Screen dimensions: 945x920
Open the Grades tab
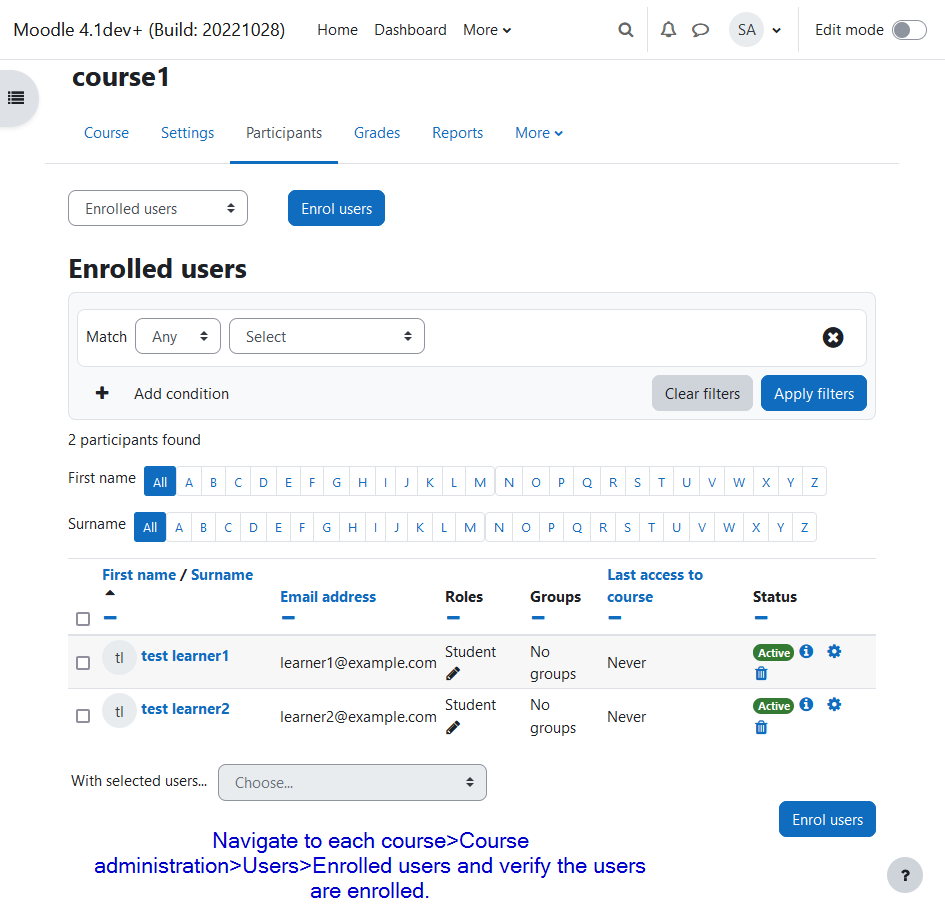377,133
